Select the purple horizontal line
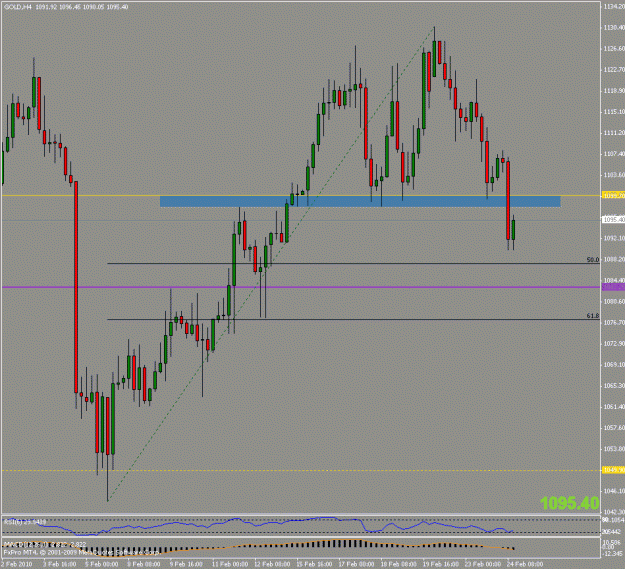Viewport: 625px width, 569px height. (301, 287)
